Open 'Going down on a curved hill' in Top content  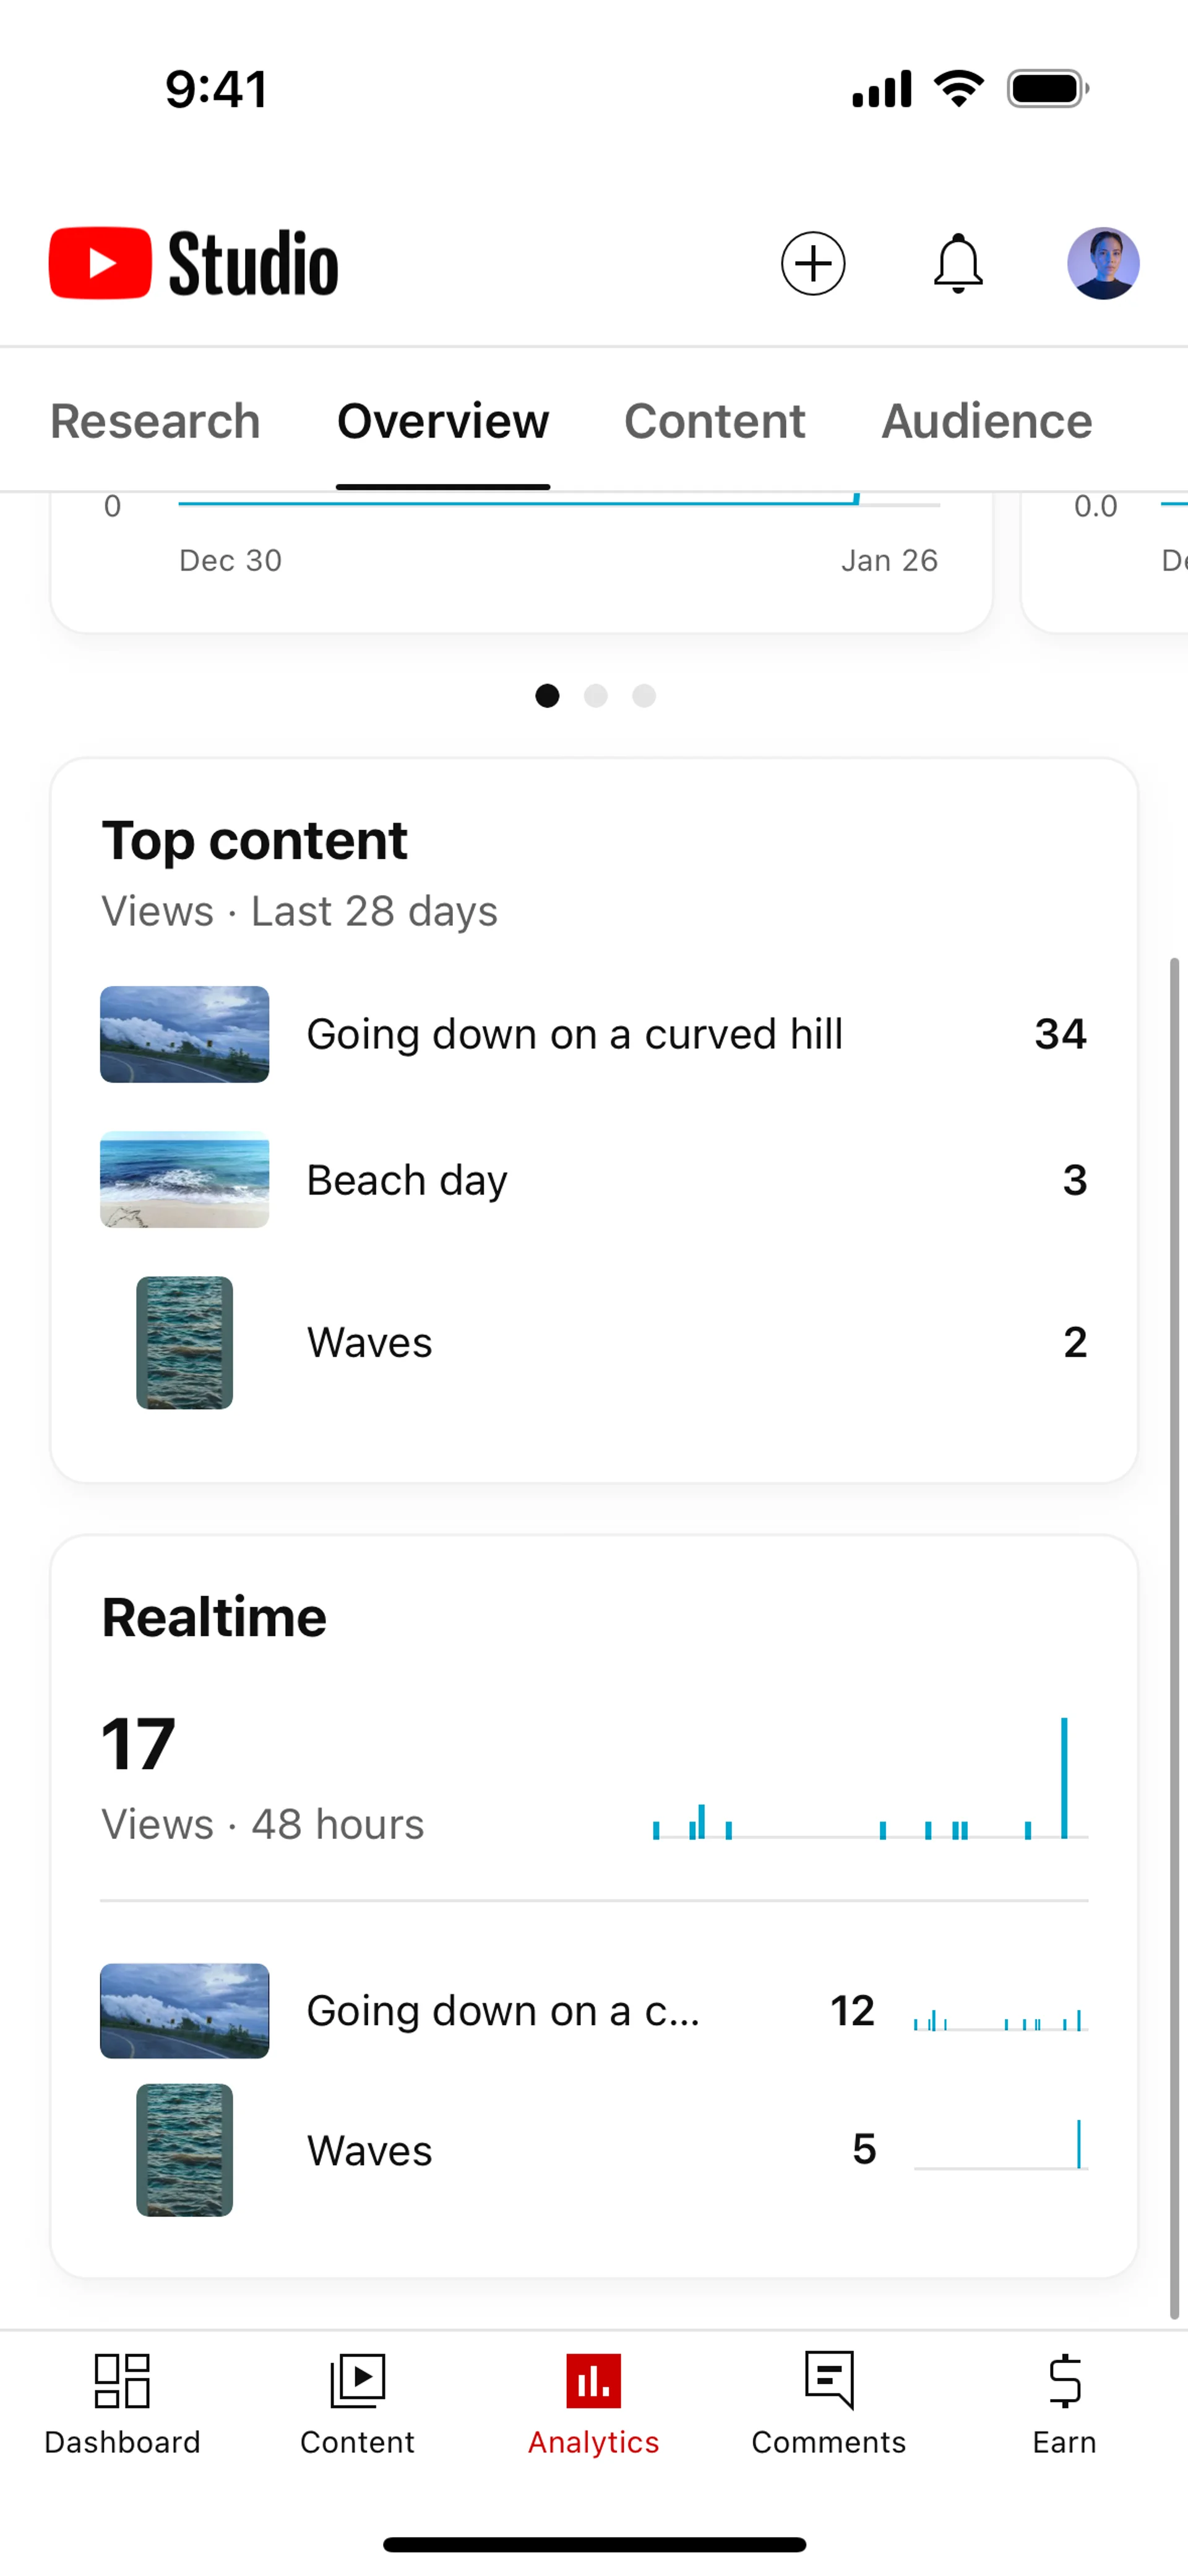click(x=574, y=1035)
